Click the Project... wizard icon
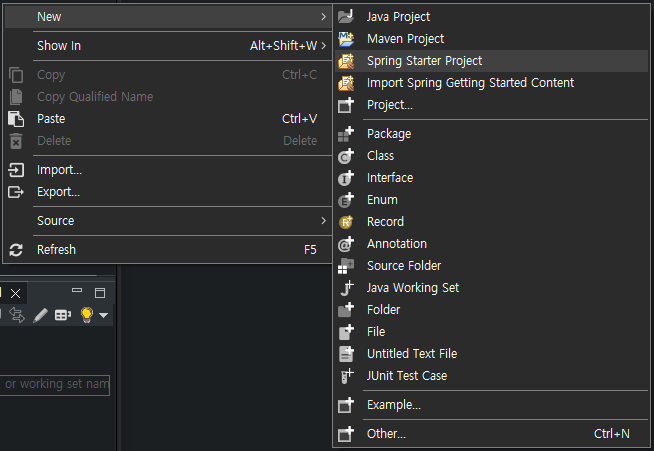The width and height of the screenshot is (654, 451). click(x=346, y=105)
